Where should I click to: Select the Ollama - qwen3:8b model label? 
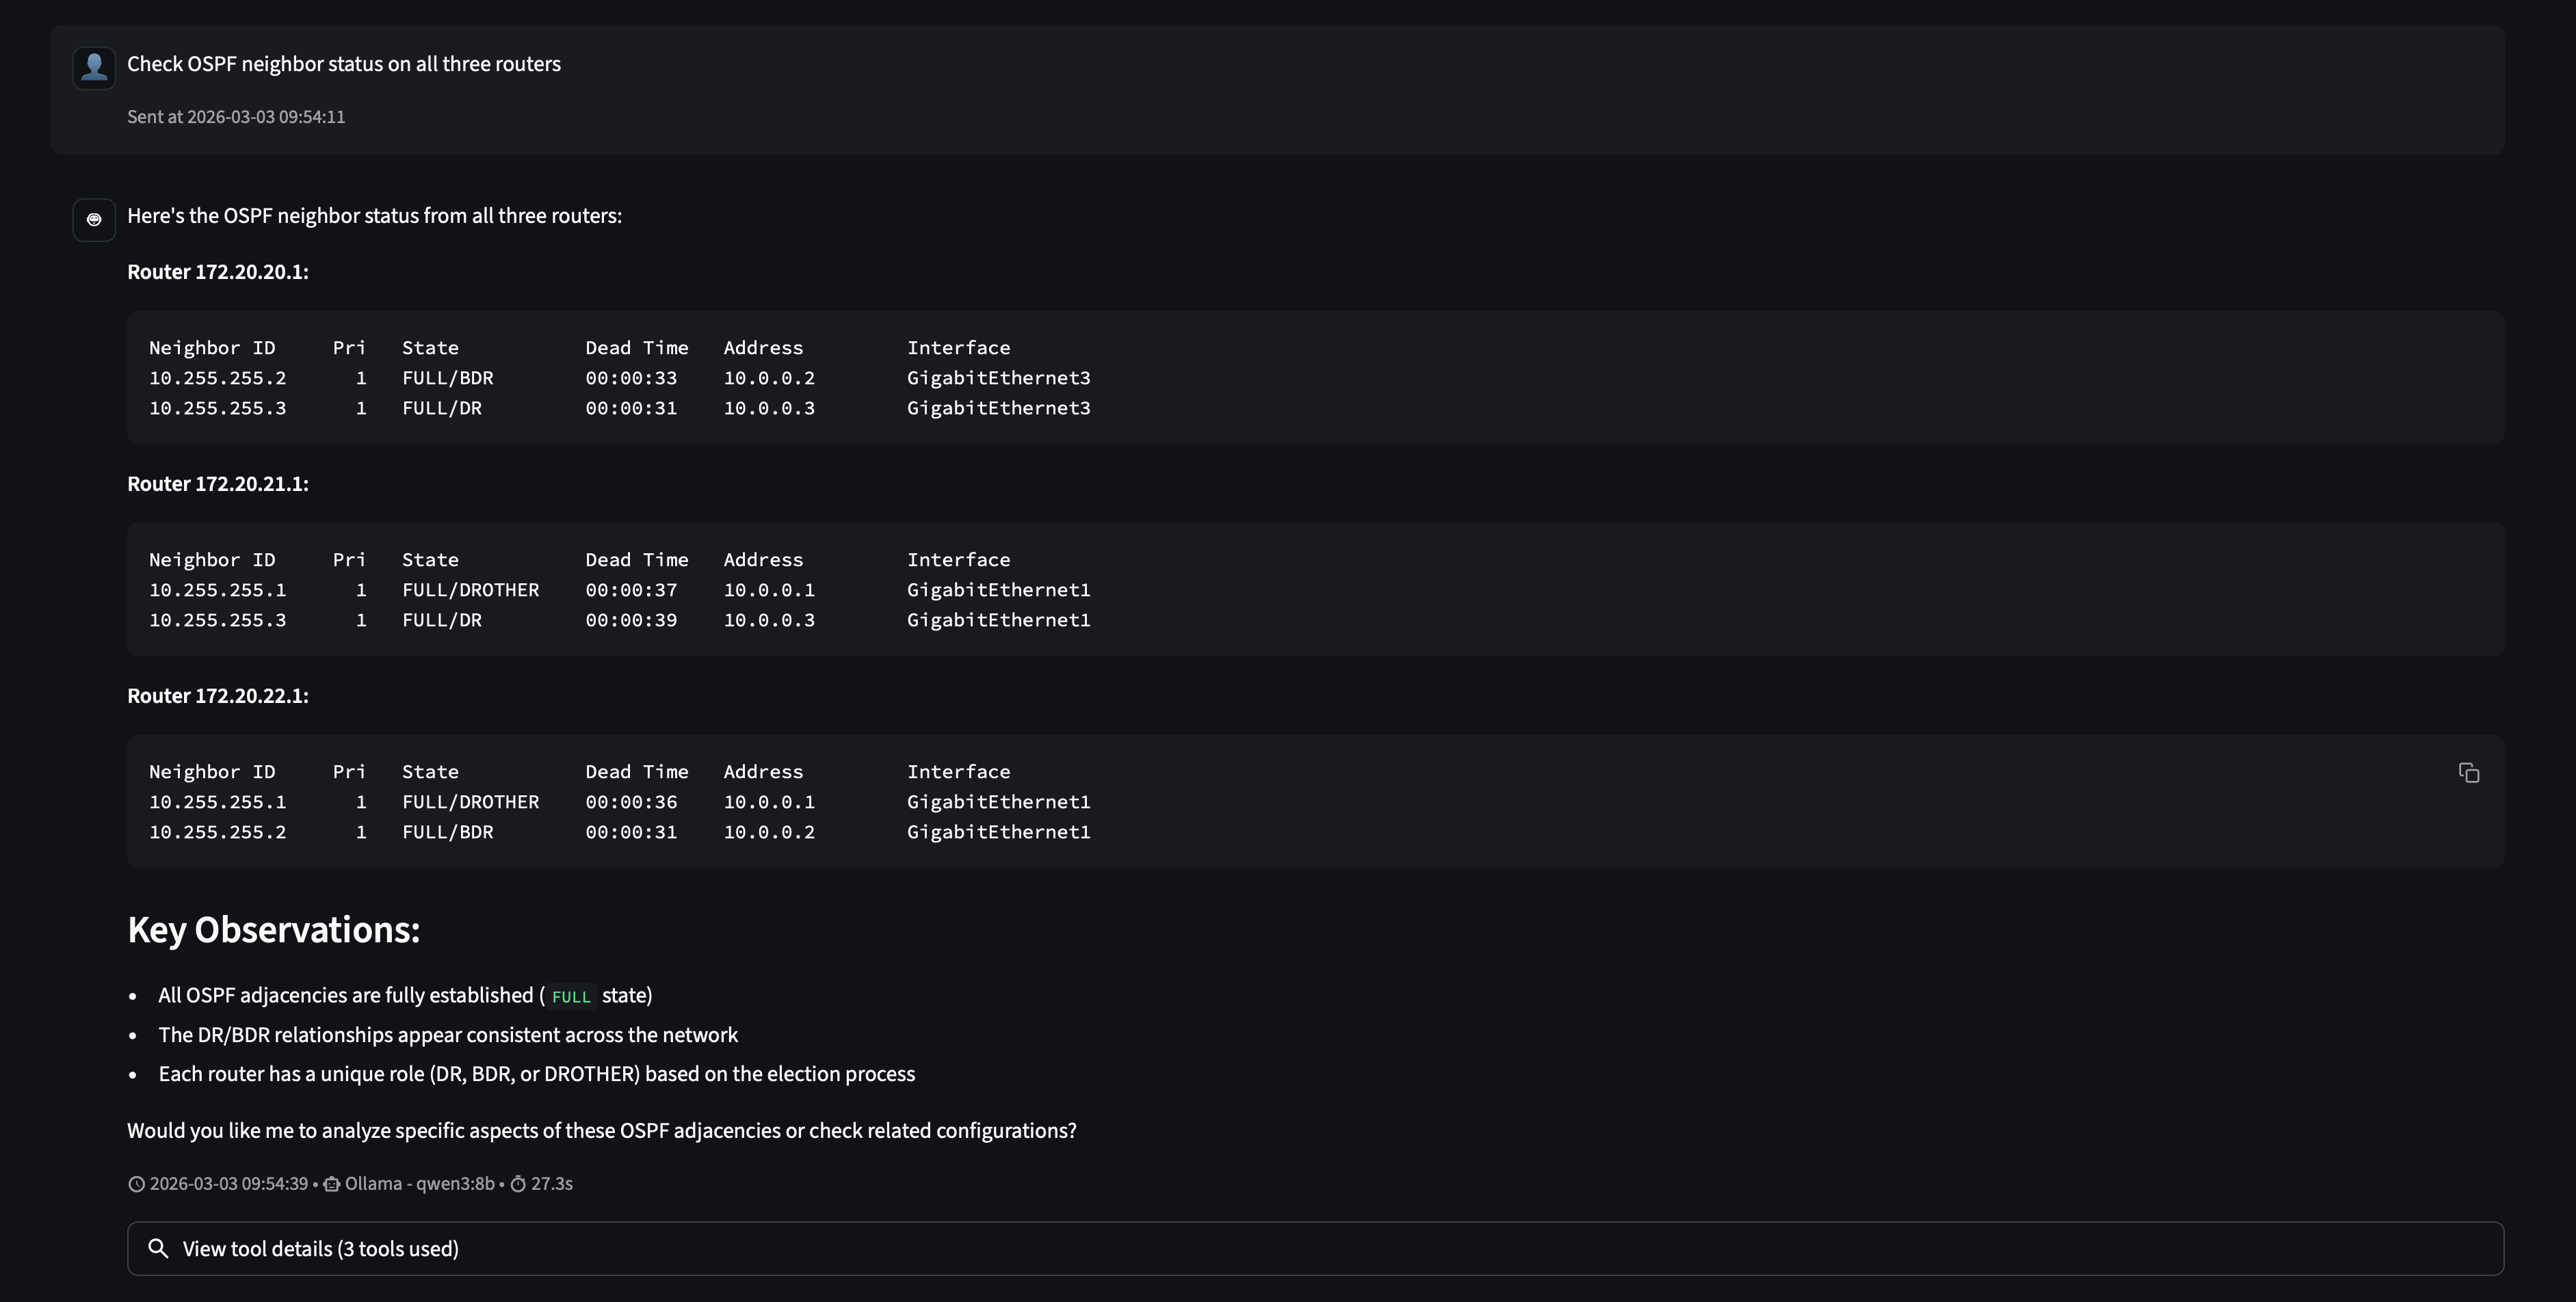click(420, 1183)
